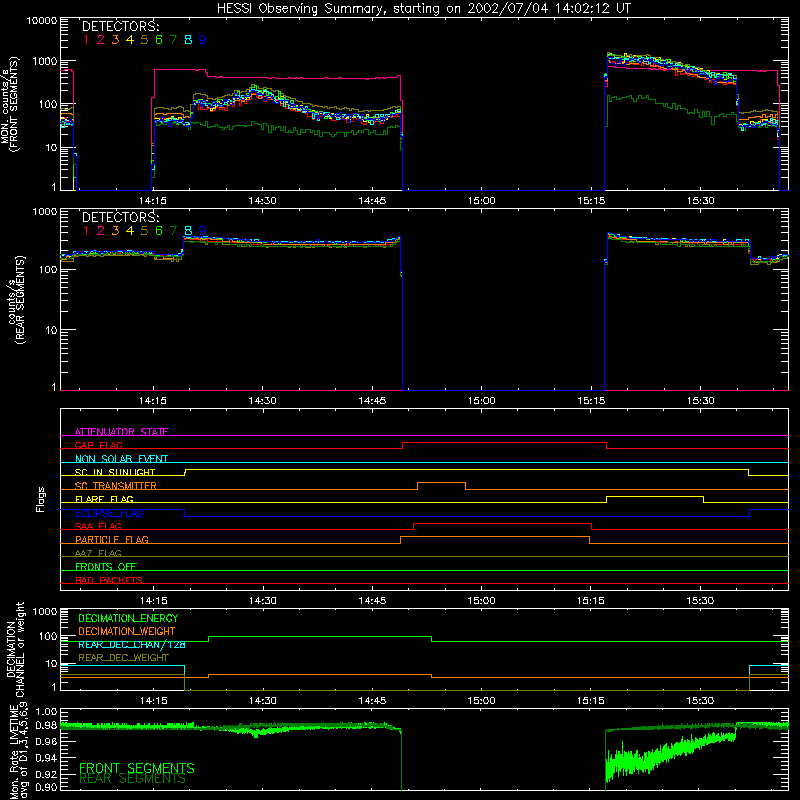Click the DECIMATION_ENERGY legend label
The width and height of the screenshot is (800, 800).
click(x=128, y=618)
